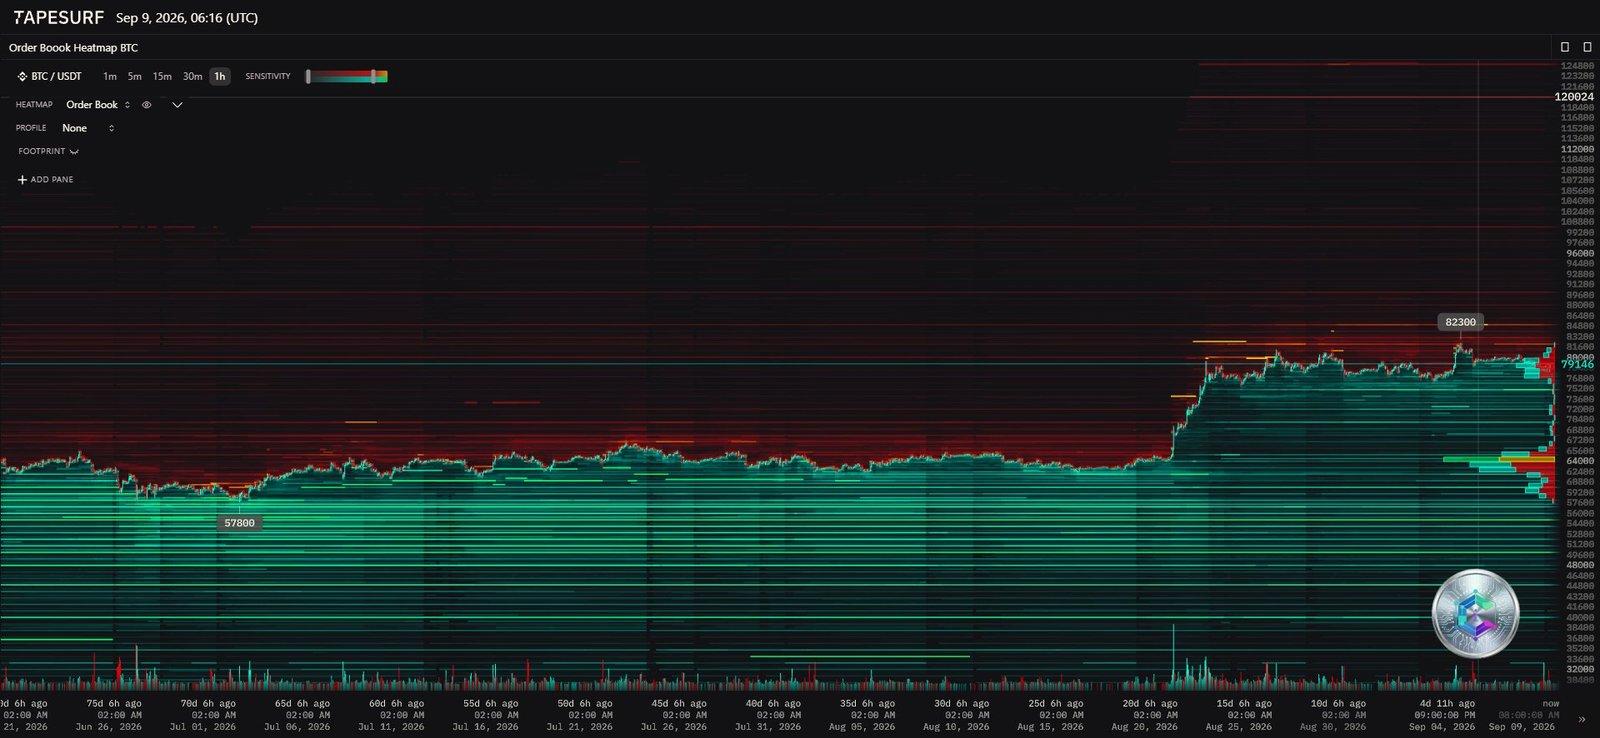Click the double-arrow scroll-to-latest icon
The width and height of the screenshot is (1600, 738).
point(1582,719)
